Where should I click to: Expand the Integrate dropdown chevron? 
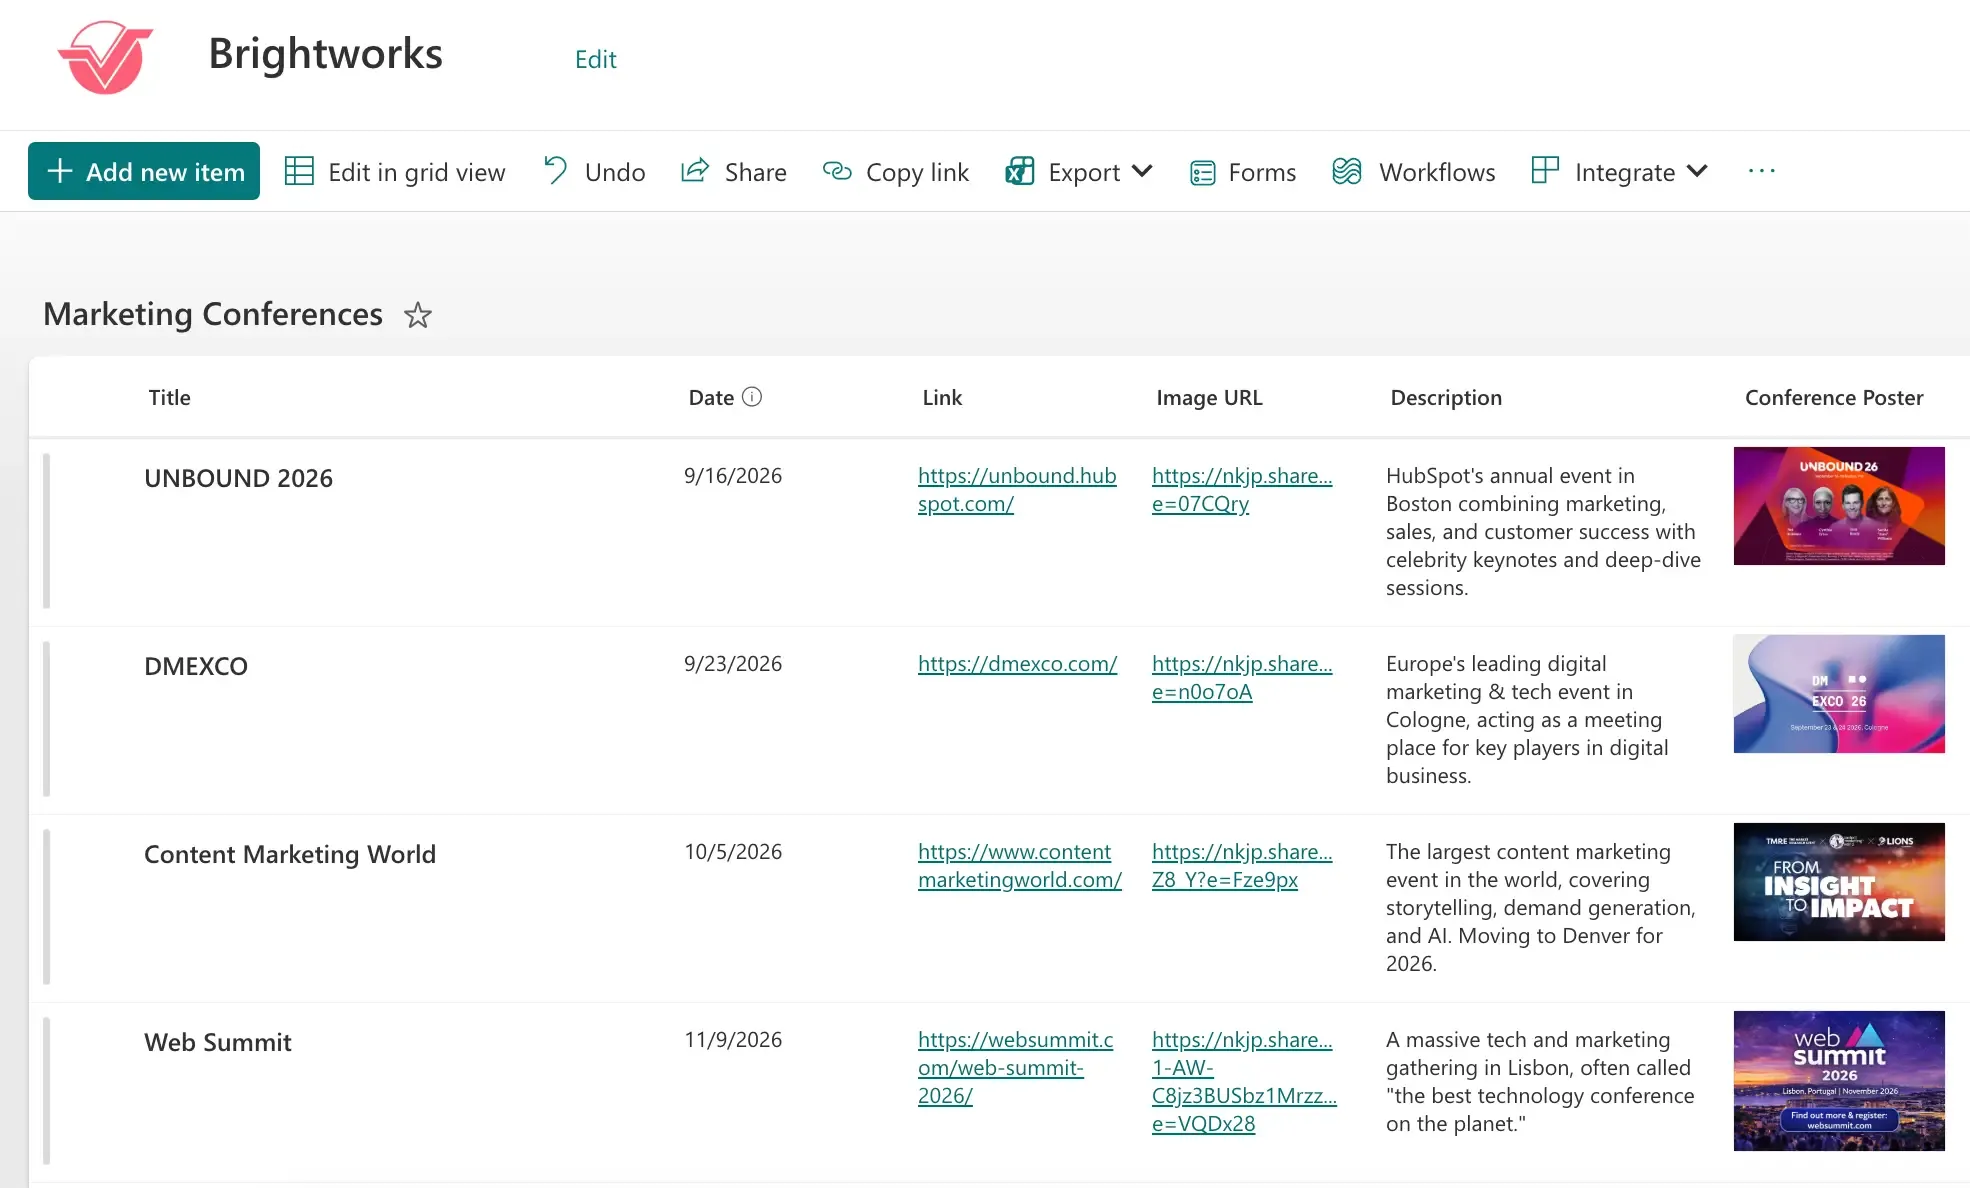1697,170
